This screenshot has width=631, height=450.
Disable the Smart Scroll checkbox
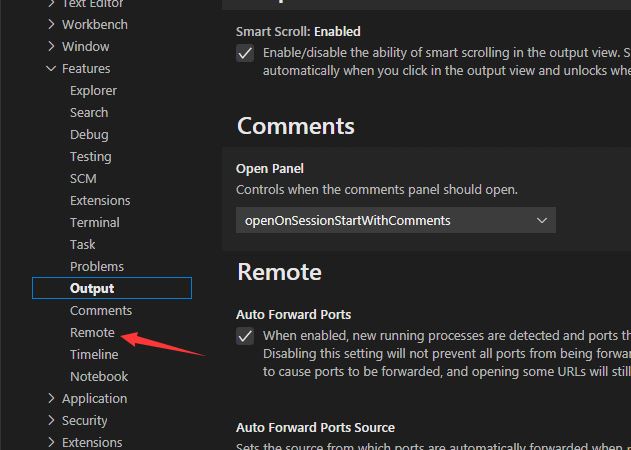(245, 53)
